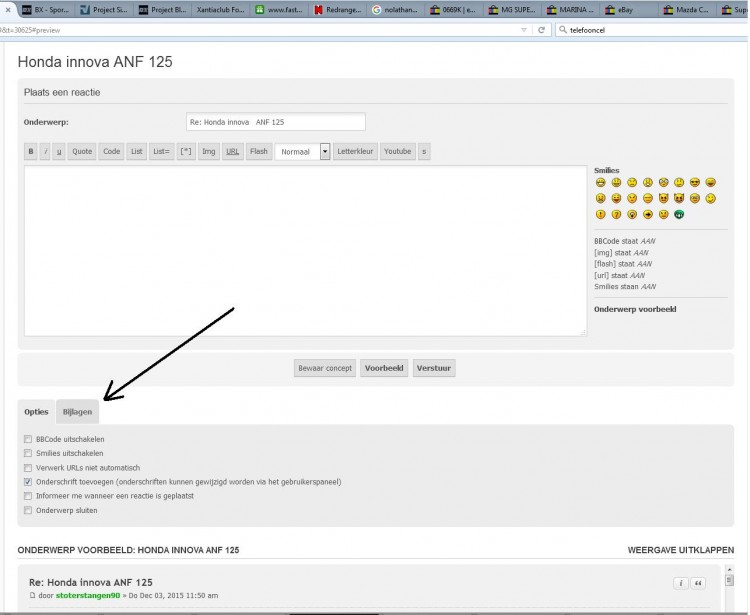Apply bold with the B button
The image size is (750, 615).
pyautogui.click(x=31, y=152)
